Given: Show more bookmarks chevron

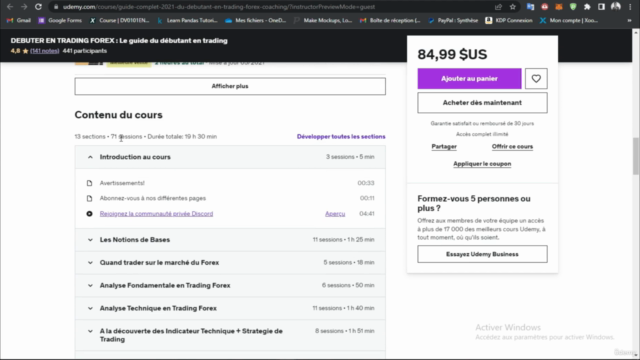Looking at the screenshot, I should click(x=629, y=20).
